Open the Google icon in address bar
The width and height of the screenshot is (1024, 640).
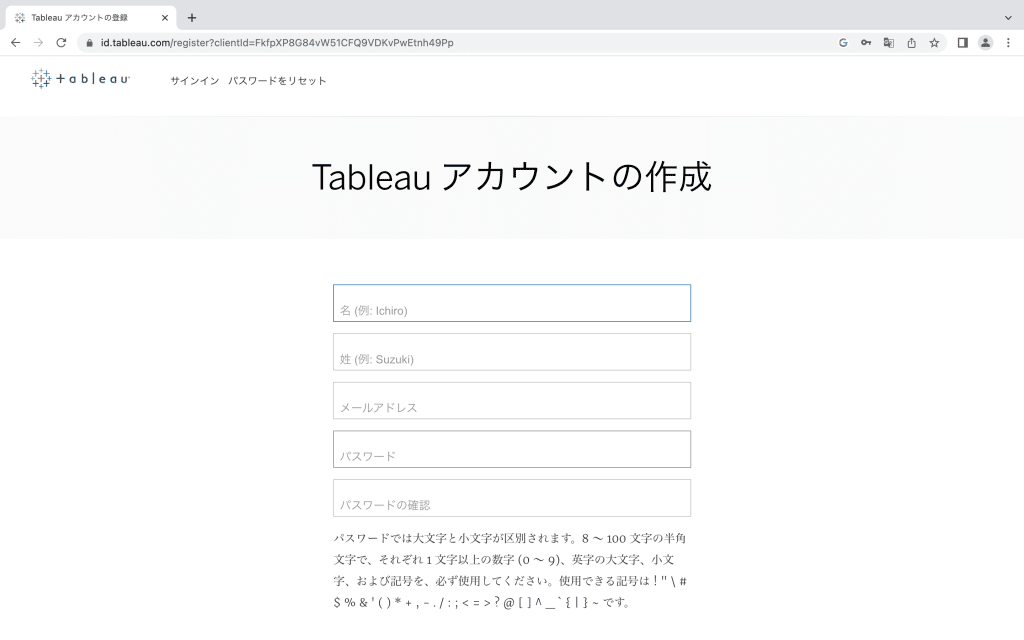[x=843, y=42]
